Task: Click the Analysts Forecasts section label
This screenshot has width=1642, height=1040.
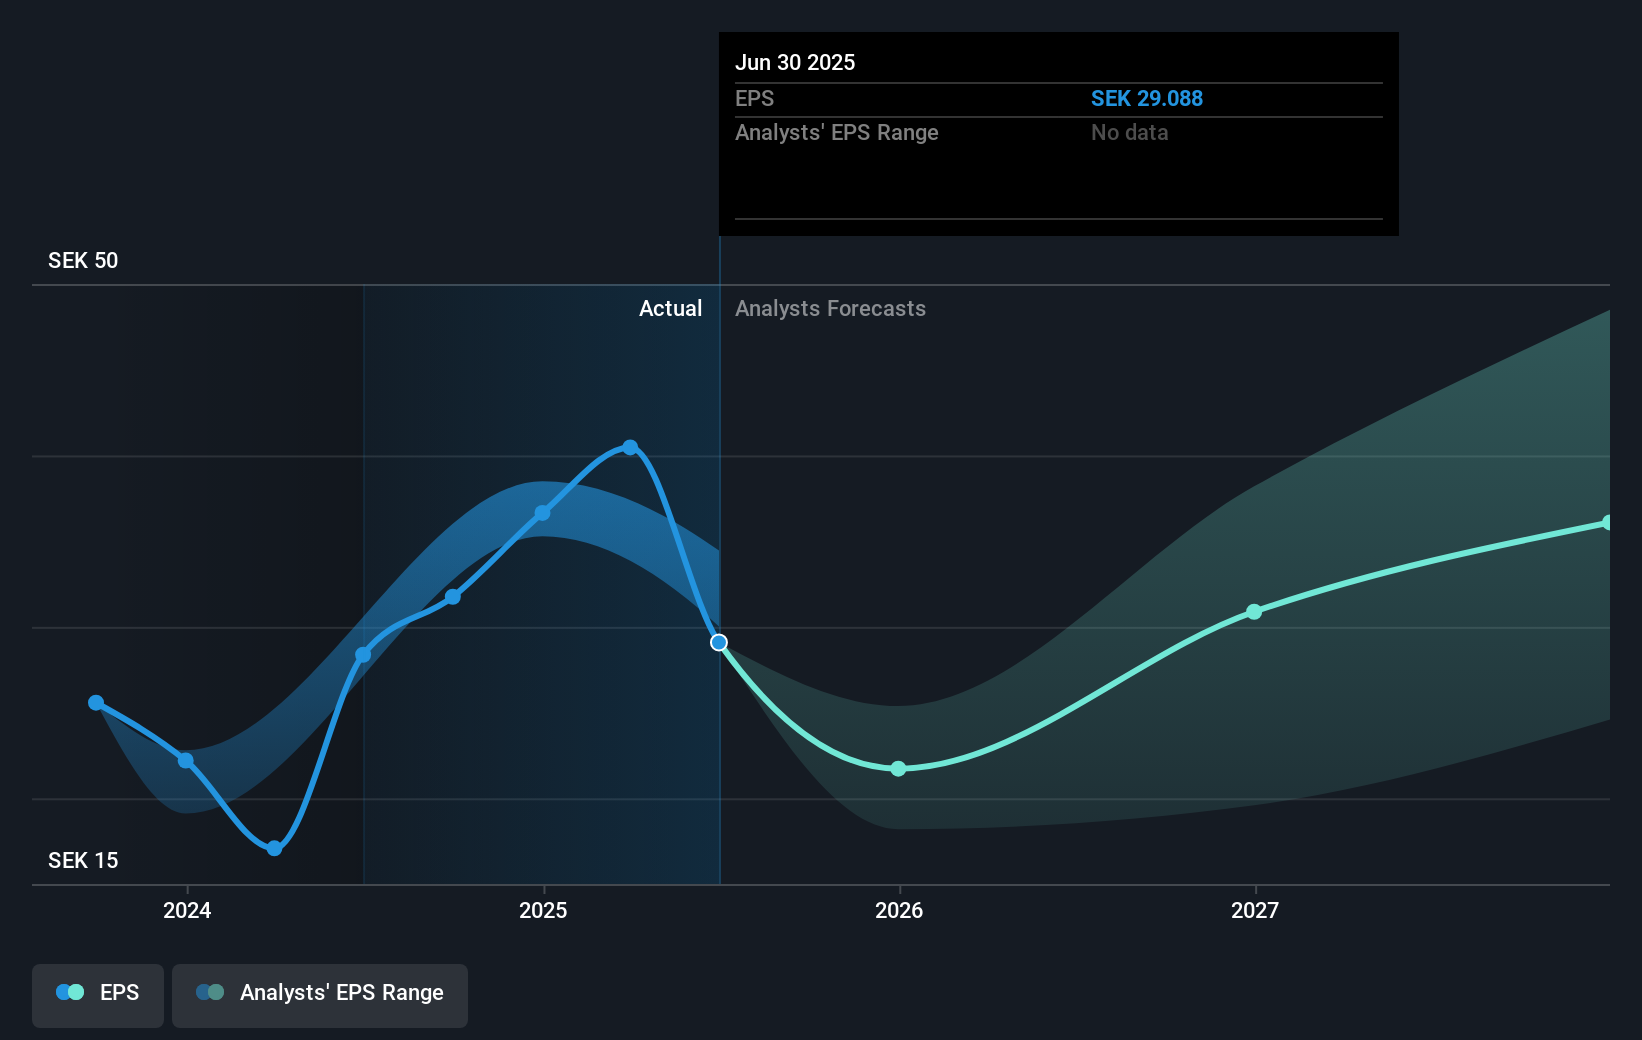Action: pos(830,309)
